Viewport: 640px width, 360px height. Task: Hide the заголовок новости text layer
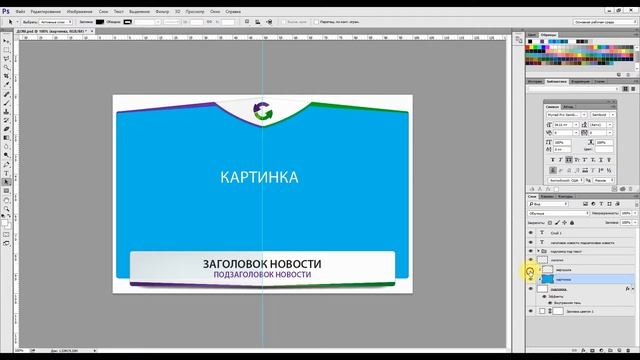pyautogui.click(x=531, y=242)
